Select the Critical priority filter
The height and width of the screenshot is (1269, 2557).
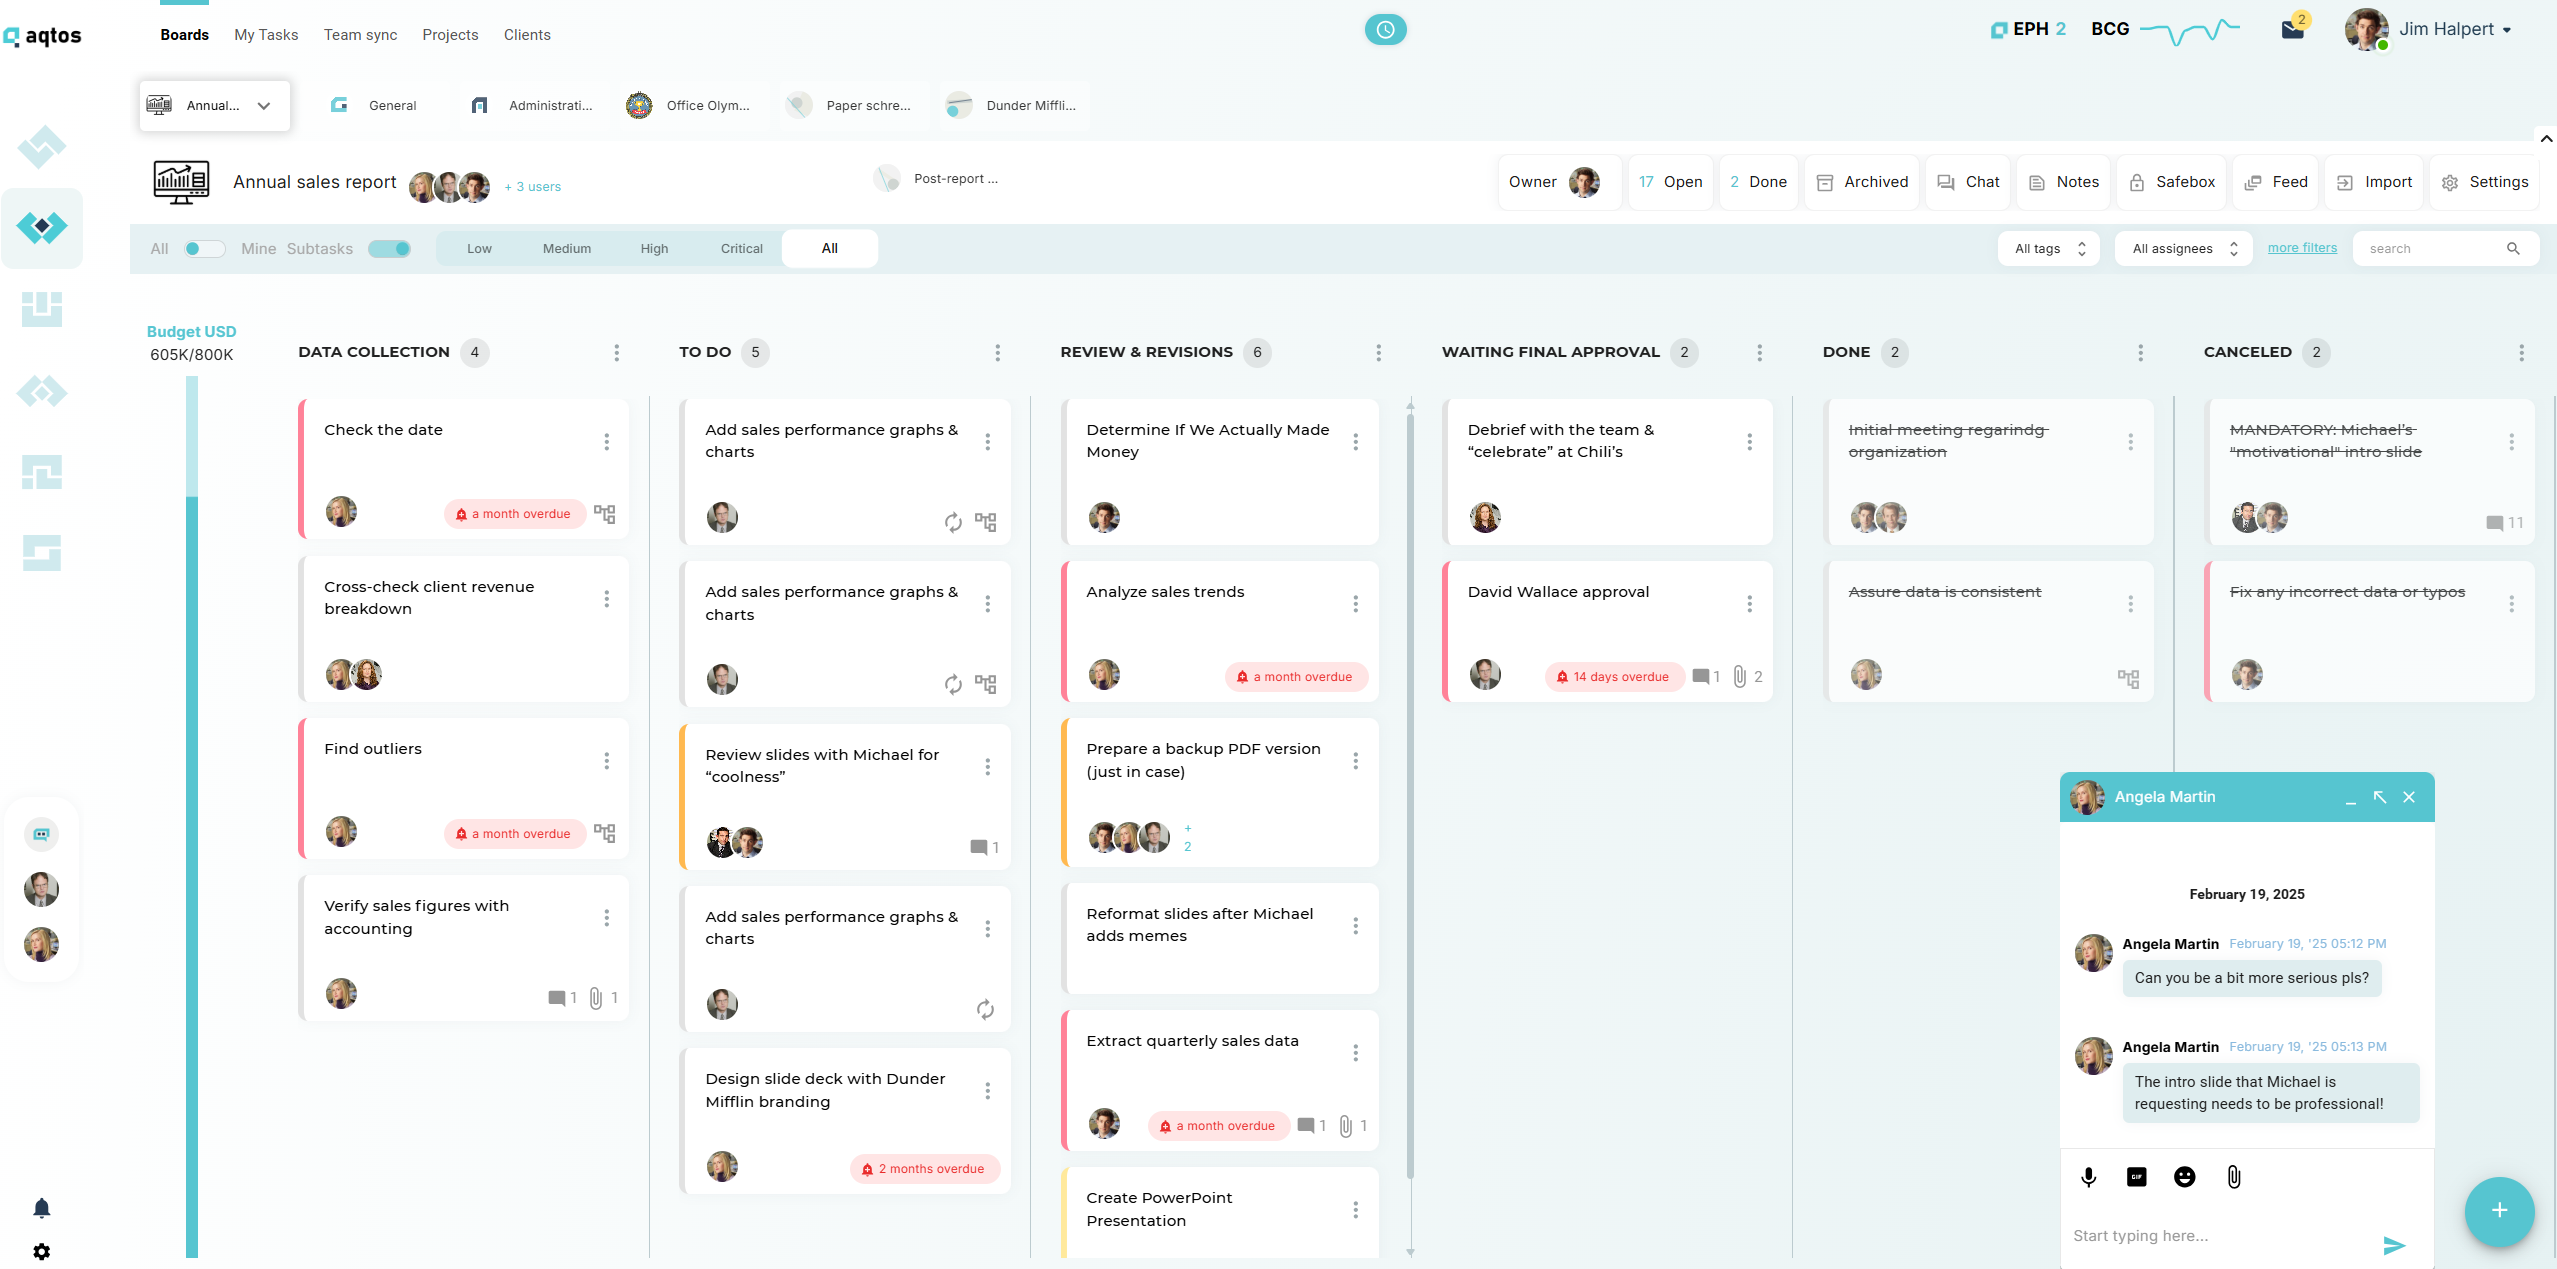click(x=741, y=249)
